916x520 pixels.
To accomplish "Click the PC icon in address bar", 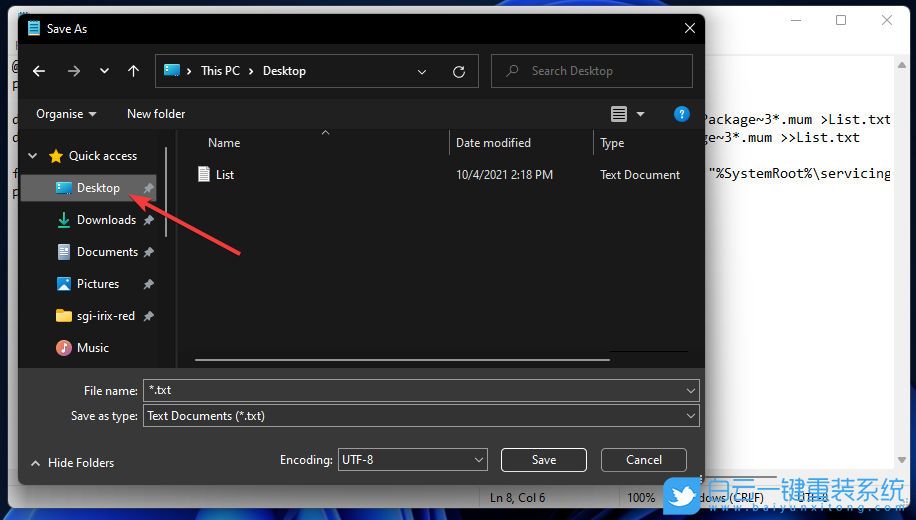I will (172, 71).
